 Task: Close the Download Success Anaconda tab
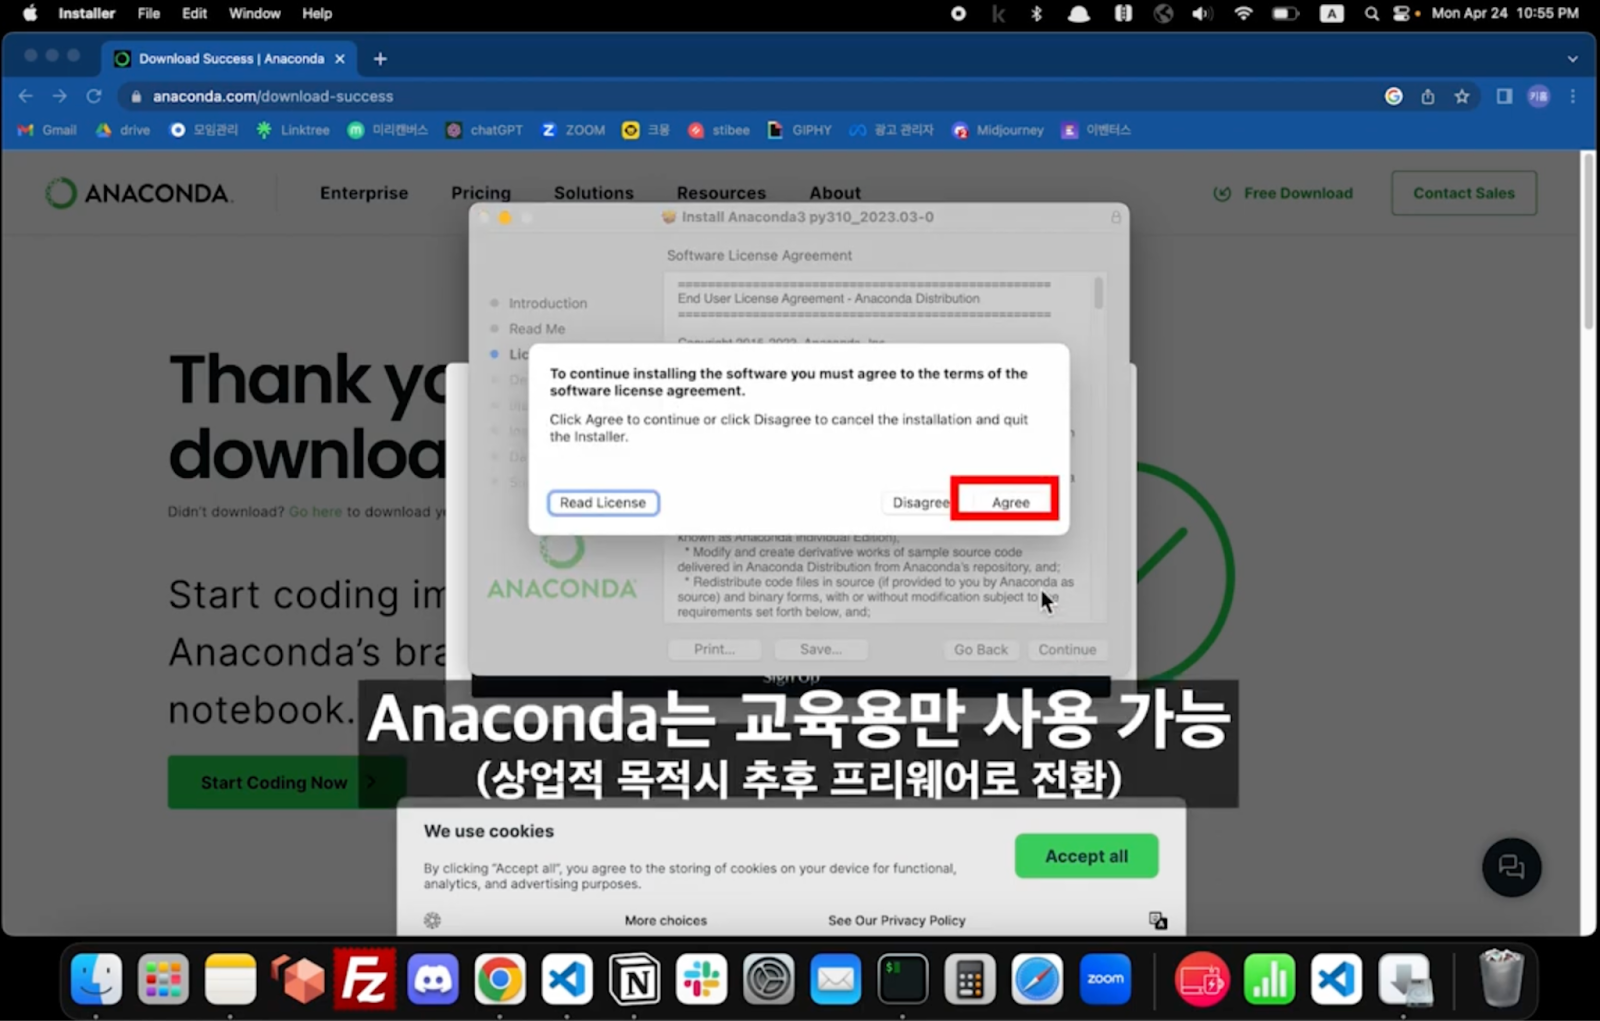340,59
